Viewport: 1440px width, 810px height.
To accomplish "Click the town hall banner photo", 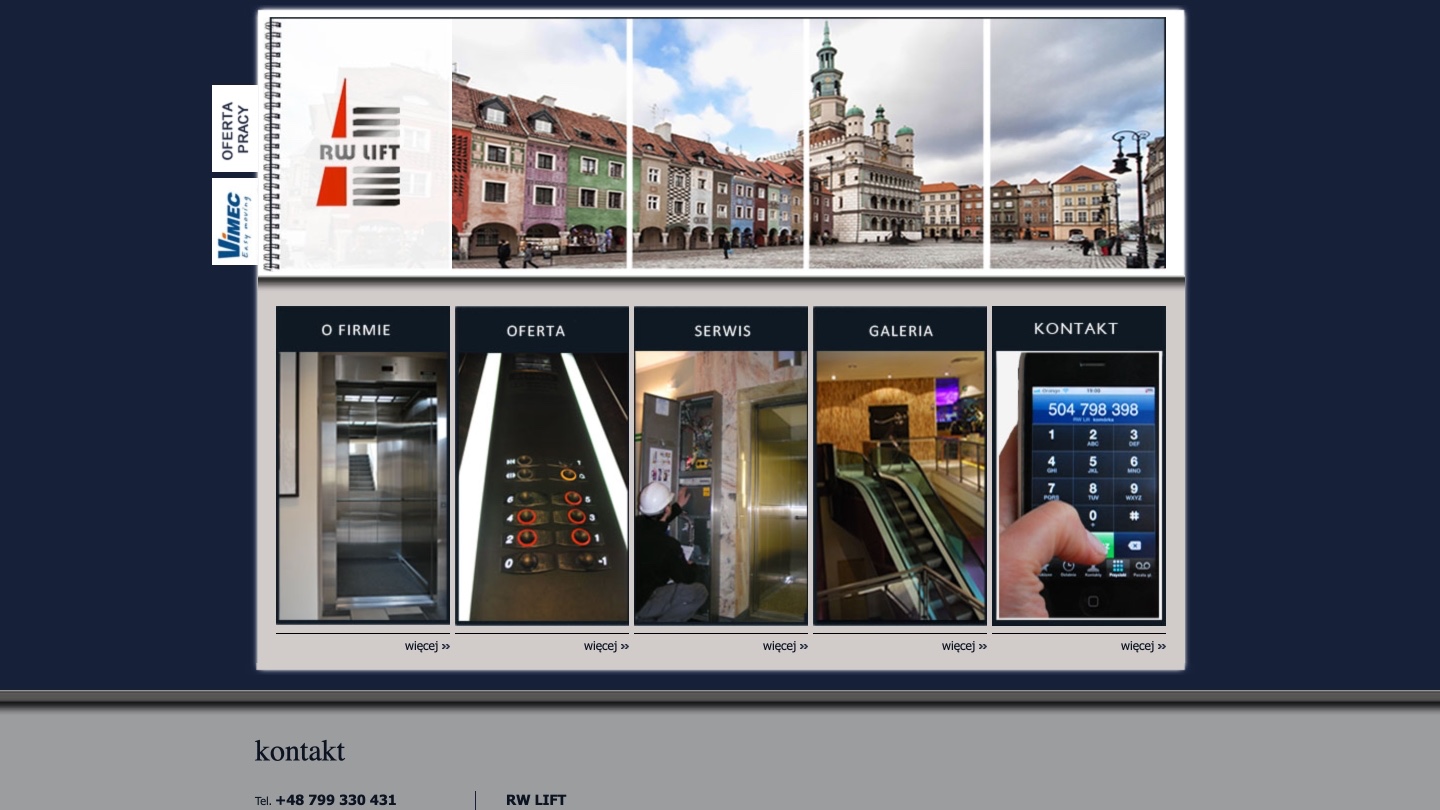I will (x=896, y=143).
